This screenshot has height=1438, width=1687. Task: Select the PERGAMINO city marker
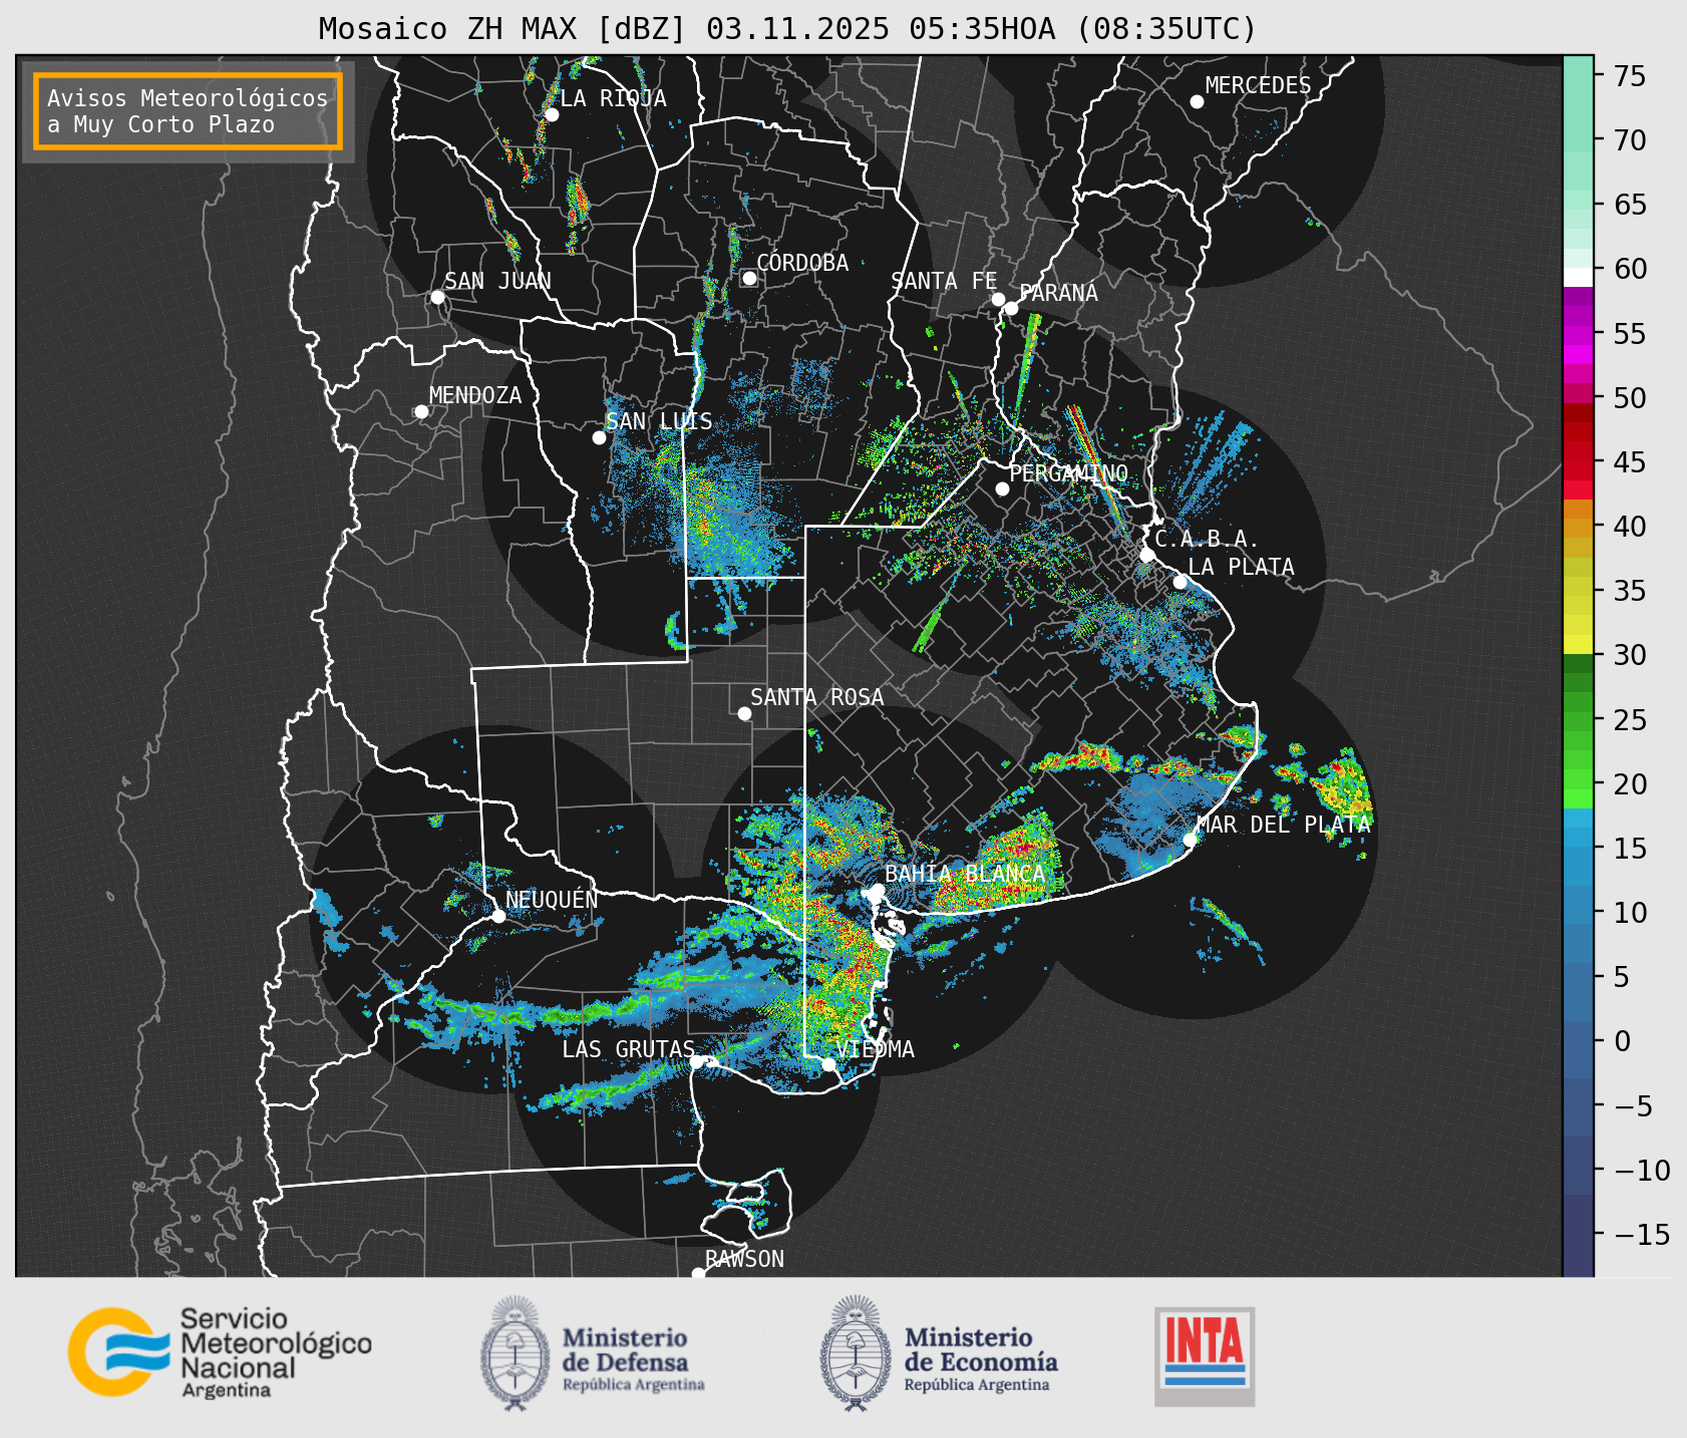pos(1002,489)
